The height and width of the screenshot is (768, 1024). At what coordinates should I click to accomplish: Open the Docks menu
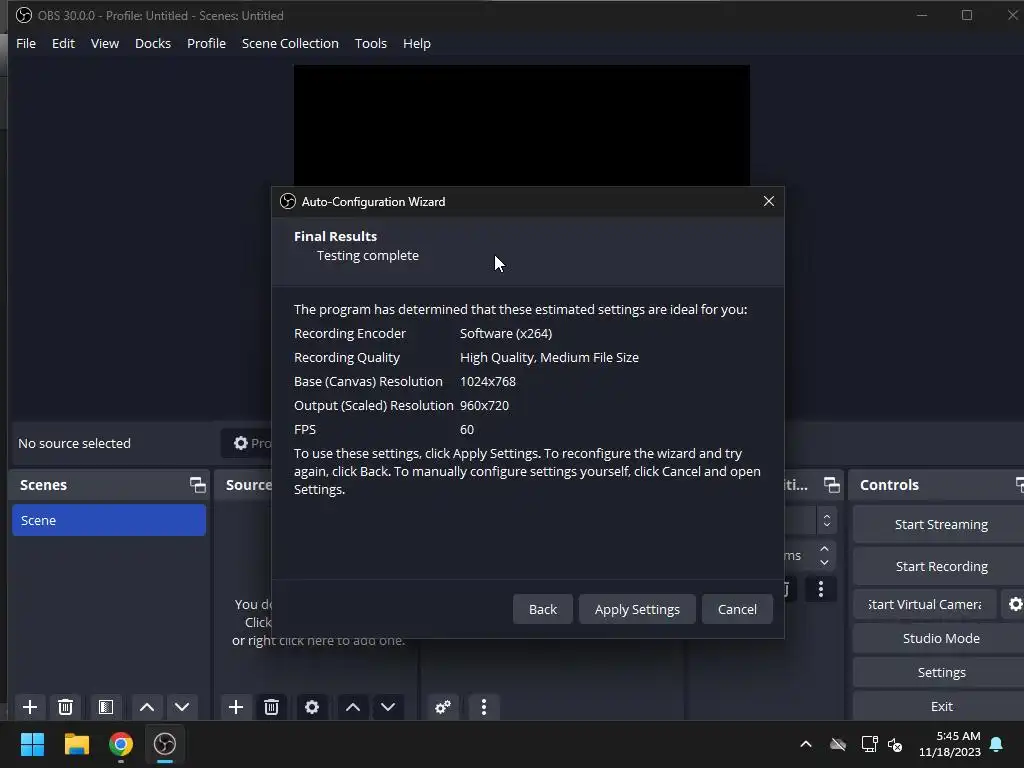click(x=153, y=43)
